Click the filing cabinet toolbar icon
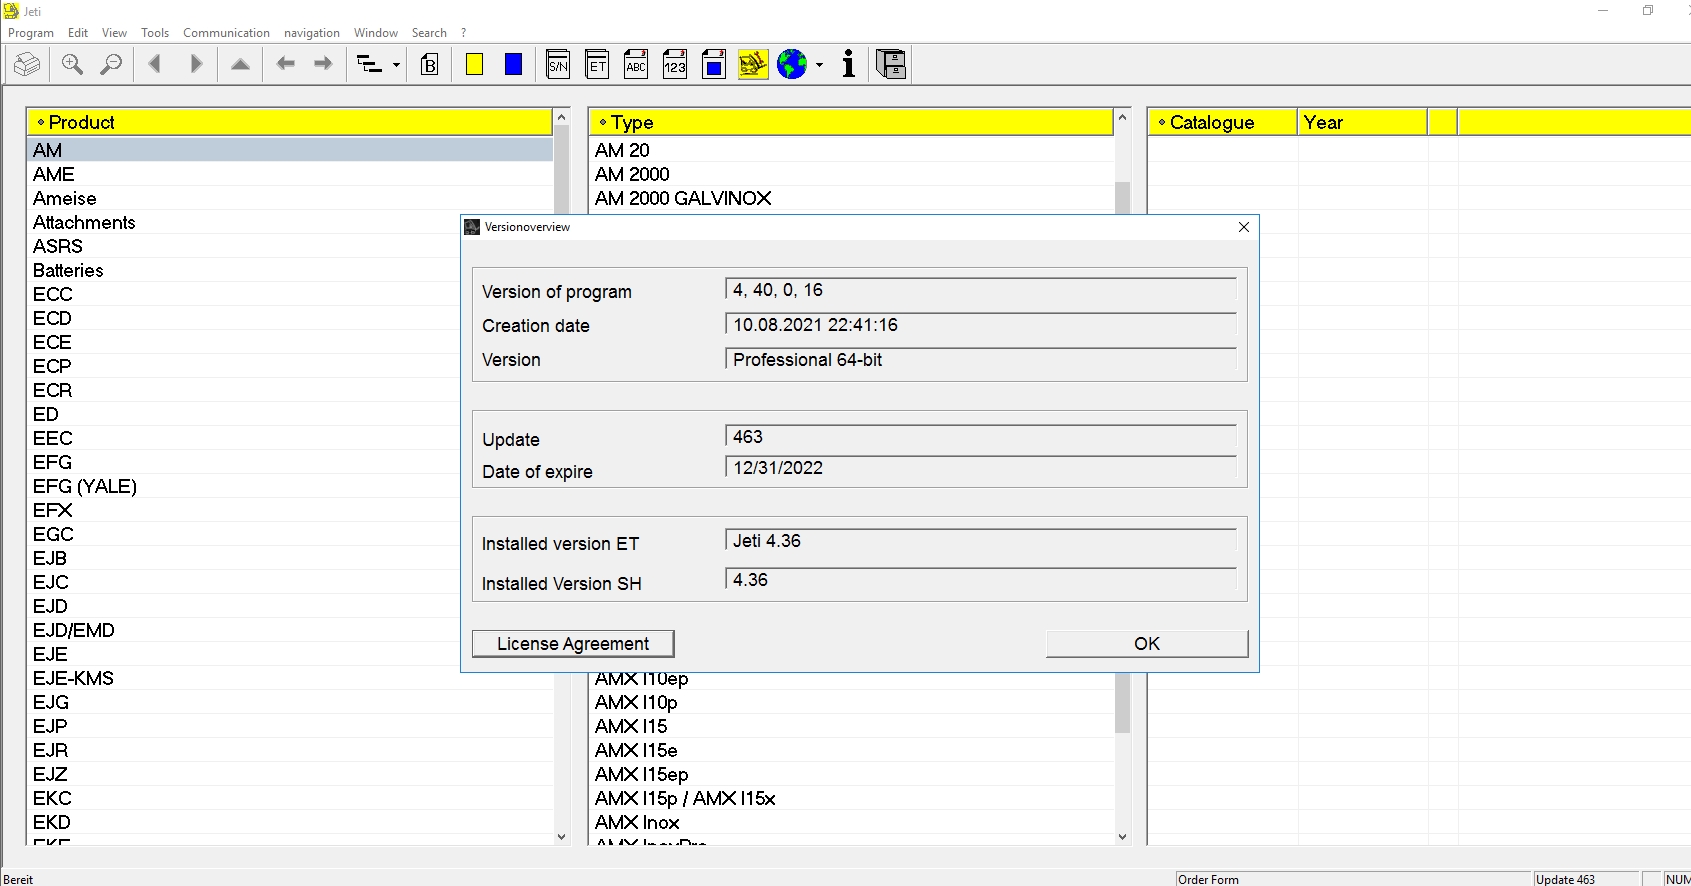Image resolution: width=1691 pixels, height=886 pixels. click(891, 65)
